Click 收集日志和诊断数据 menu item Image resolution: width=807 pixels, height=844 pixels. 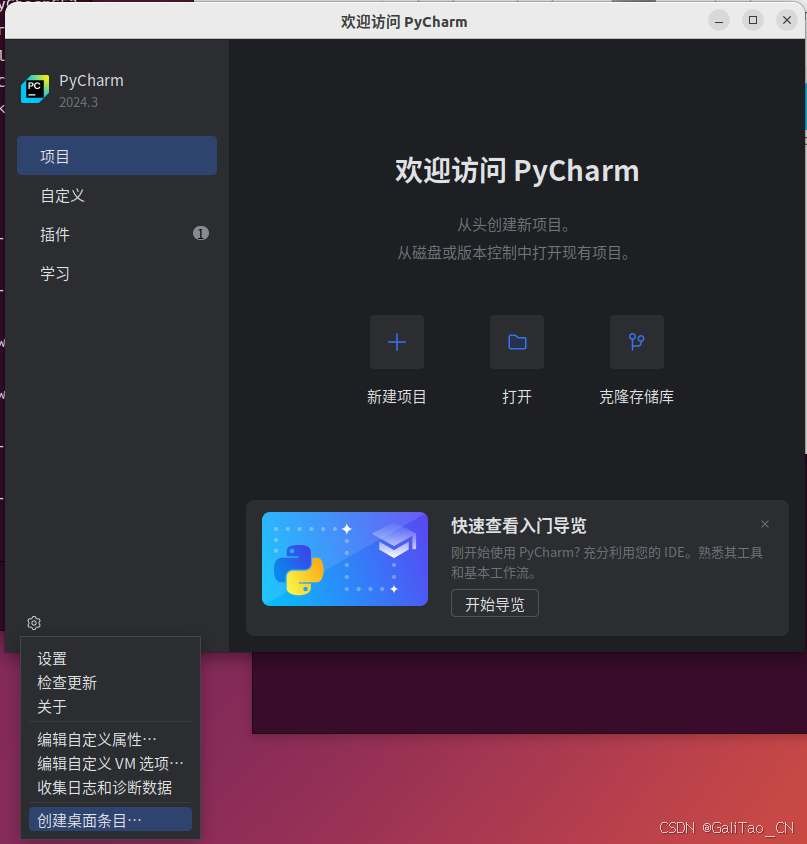point(110,788)
